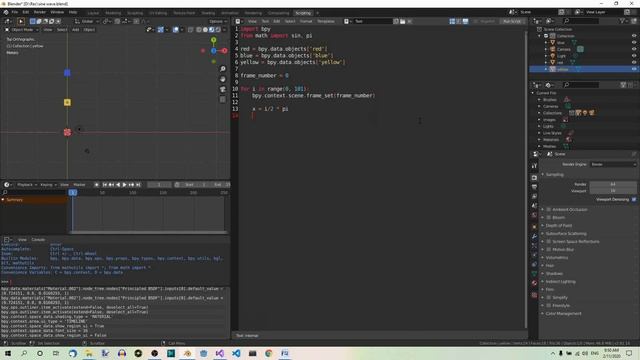Select solid viewport shading icon

205,29
